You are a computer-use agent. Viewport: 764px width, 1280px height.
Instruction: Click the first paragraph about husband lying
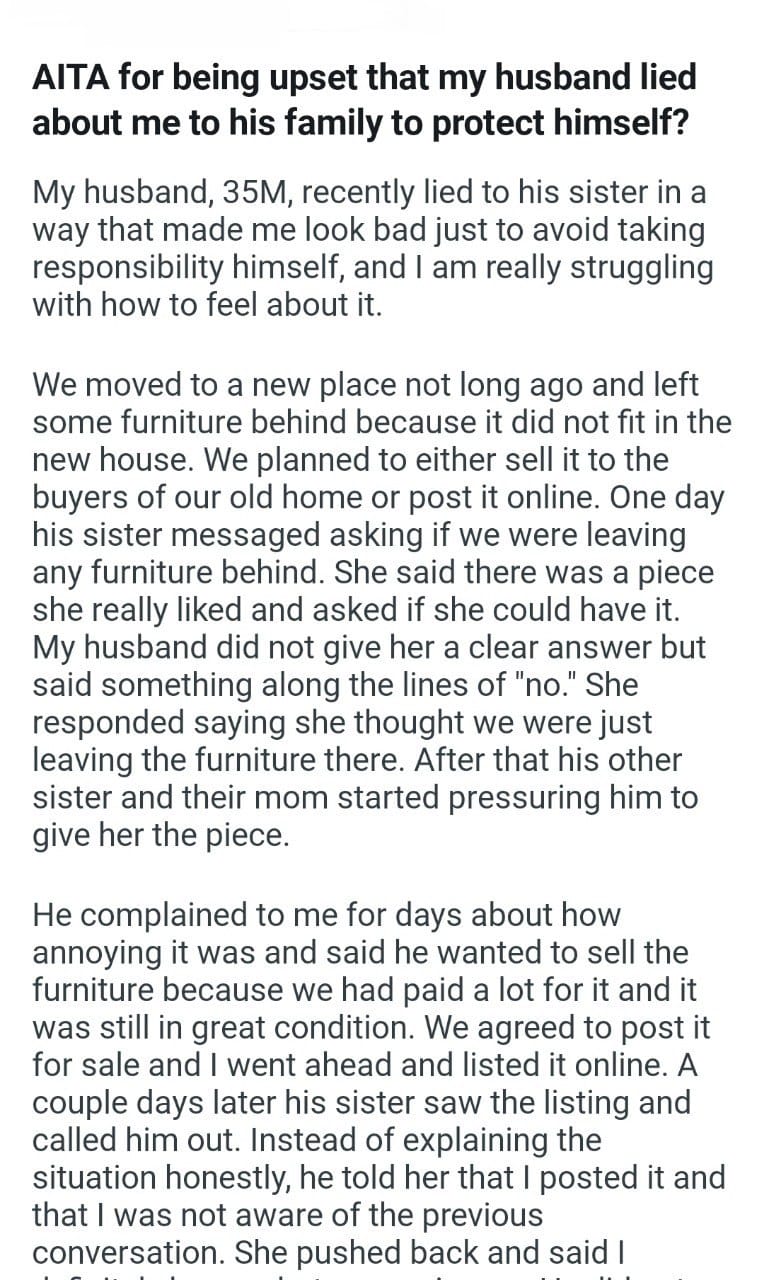[368, 249]
